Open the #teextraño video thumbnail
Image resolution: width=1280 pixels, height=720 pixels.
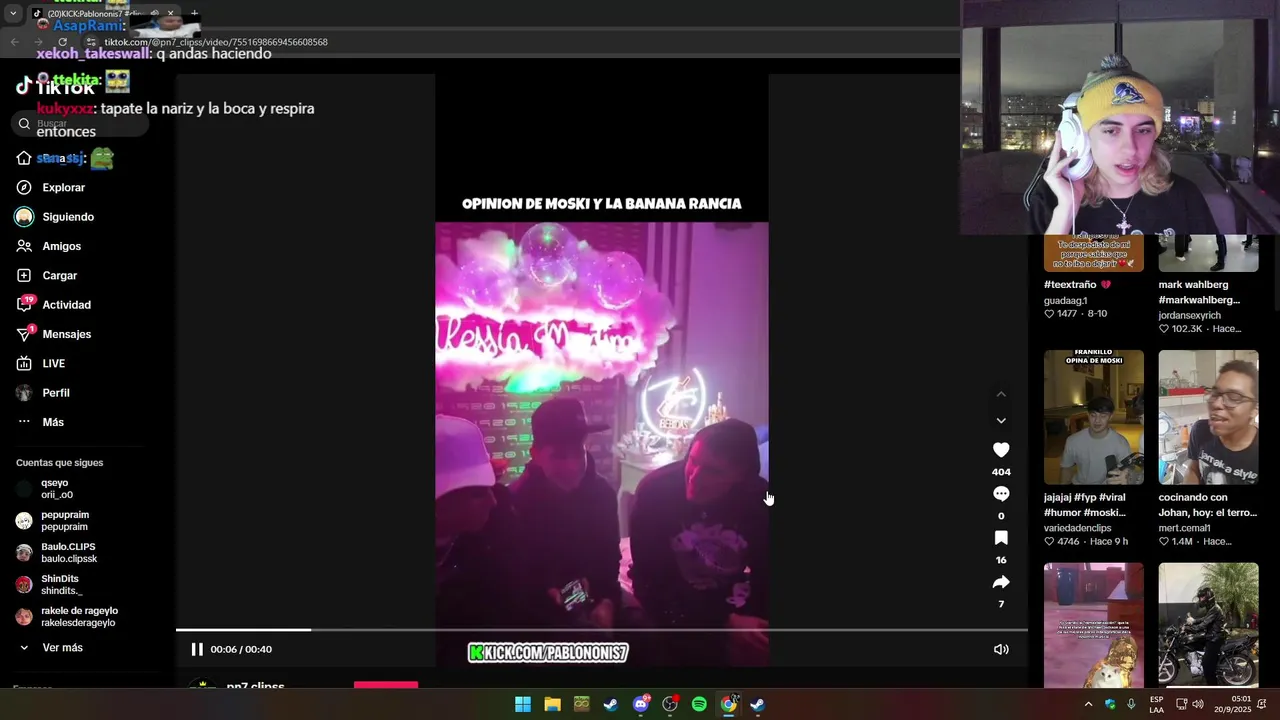point(1093,253)
